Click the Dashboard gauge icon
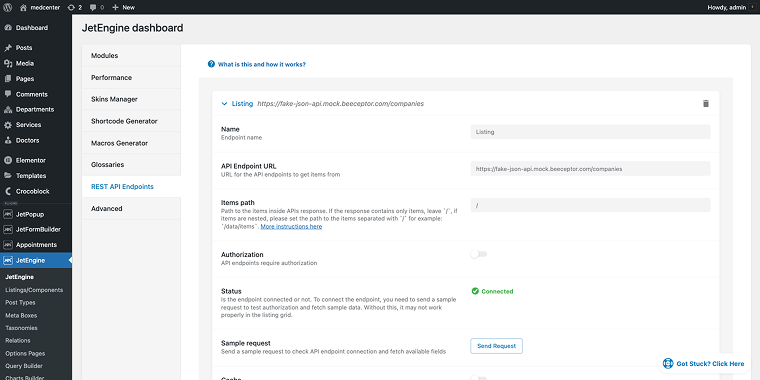 [8, 28]
